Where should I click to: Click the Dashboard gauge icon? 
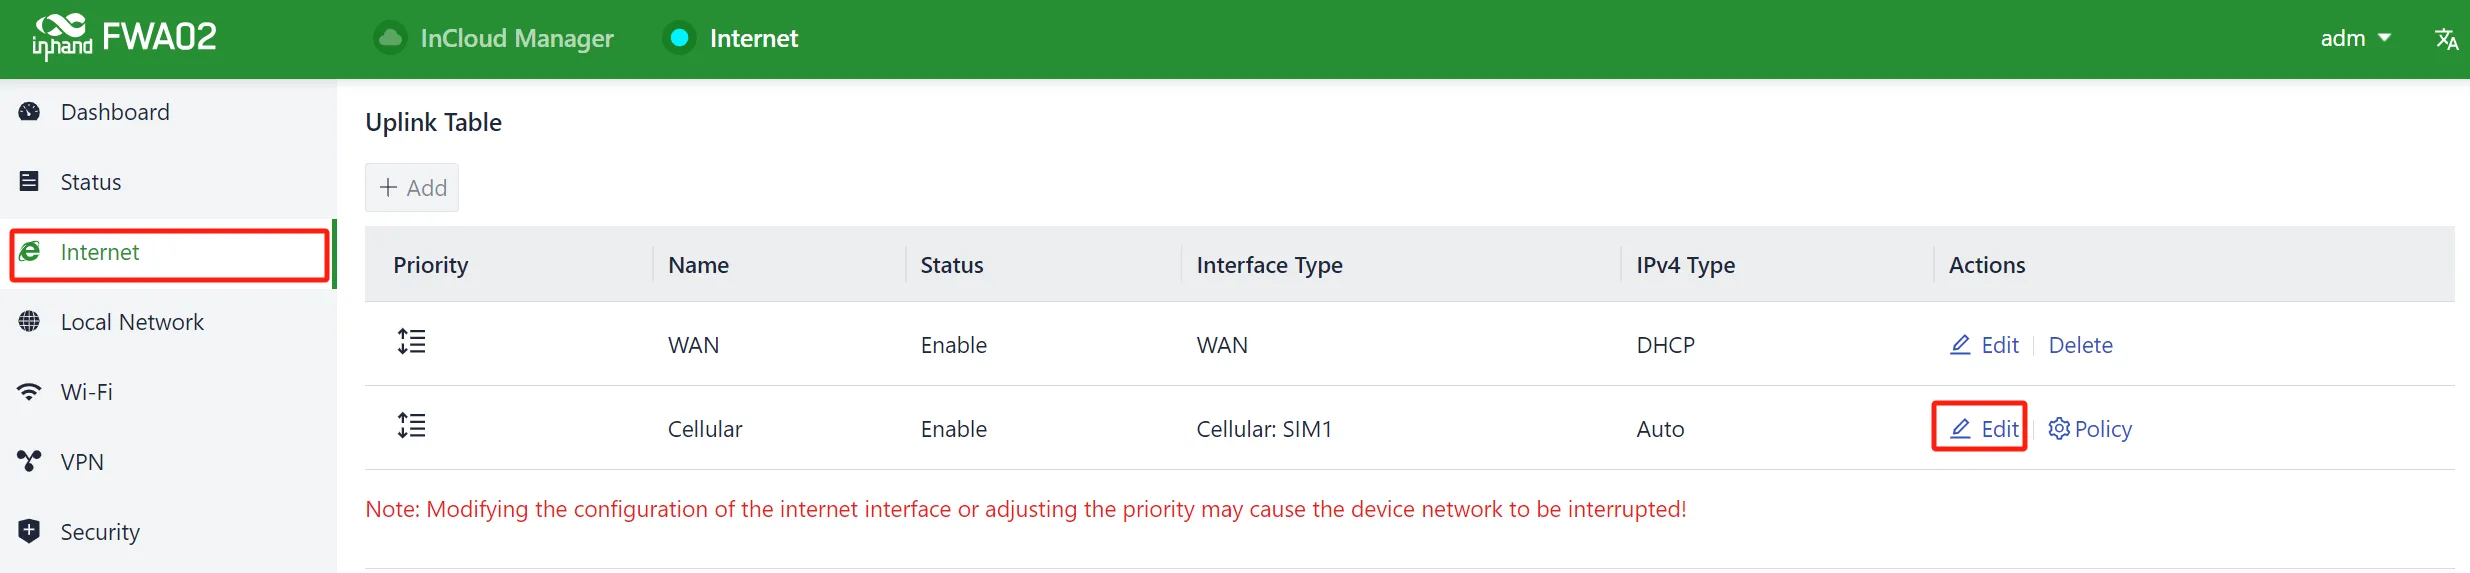[29, 112]
